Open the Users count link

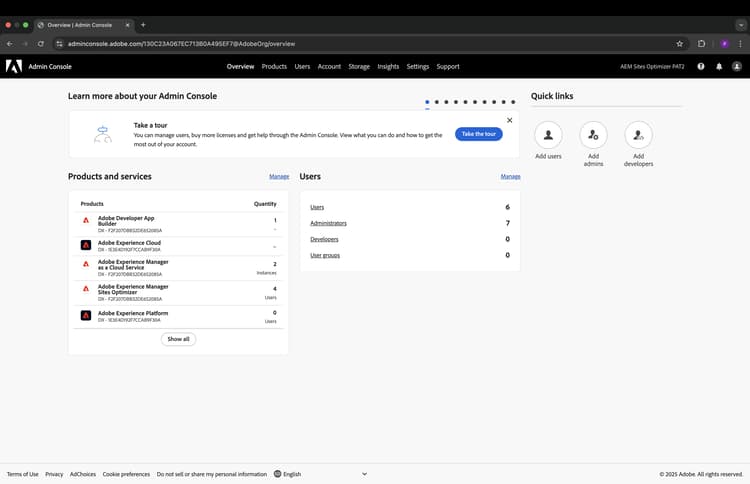pyautogui.click(x=317, y=207)
